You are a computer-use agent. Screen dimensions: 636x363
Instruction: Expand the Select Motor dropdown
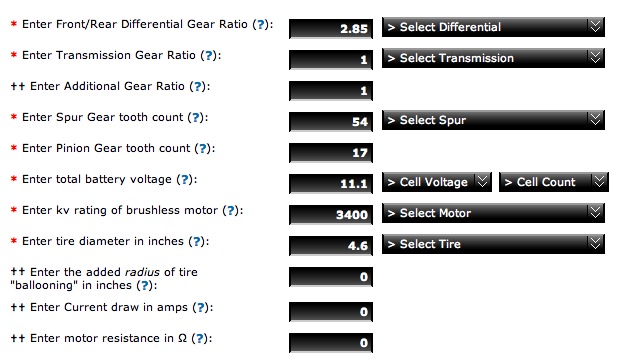[493, 213]
